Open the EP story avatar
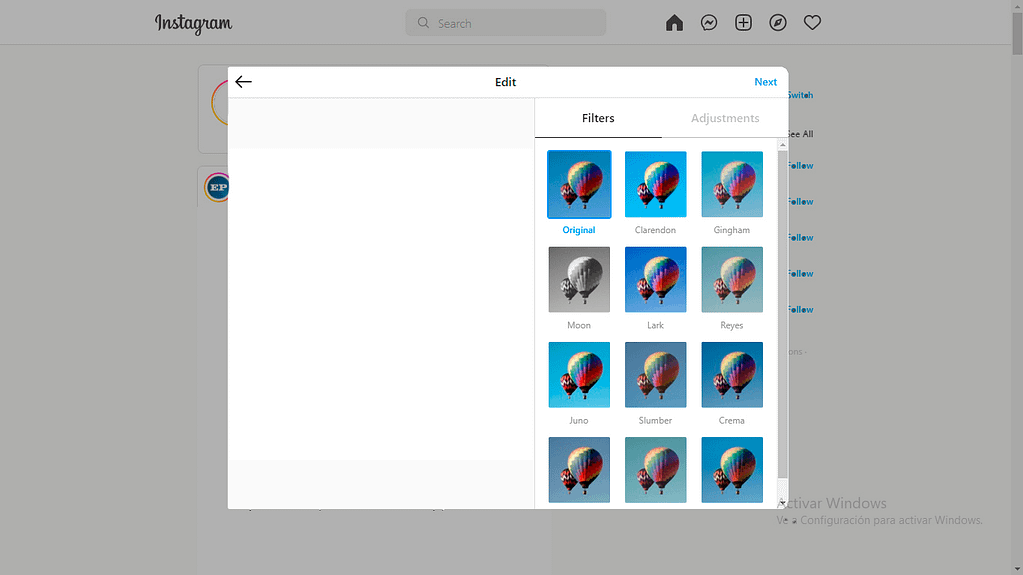Image resolution: width=1023 pixels, height=575 pixels. click(217, 187)
